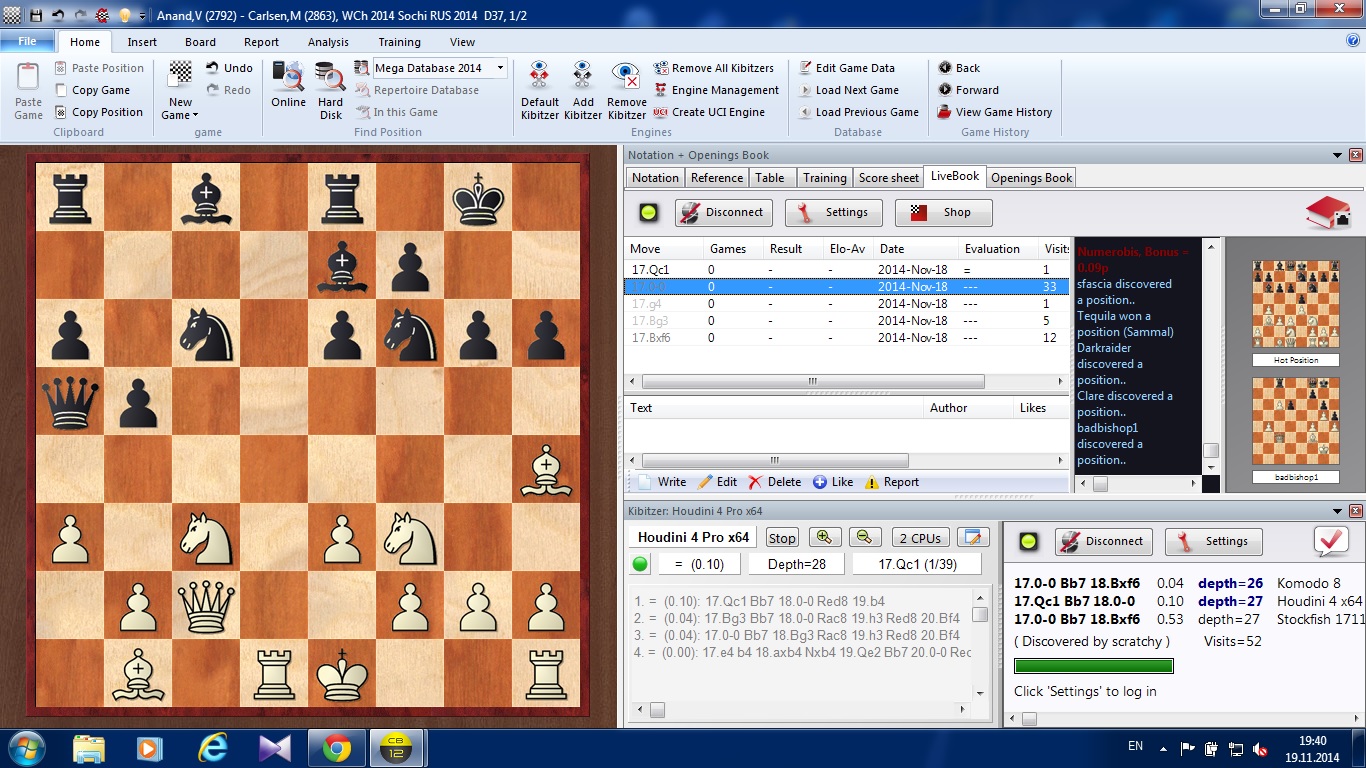Click the Add Kibitzer icon
Screen dimensions: 1366x768
[583, 77]
